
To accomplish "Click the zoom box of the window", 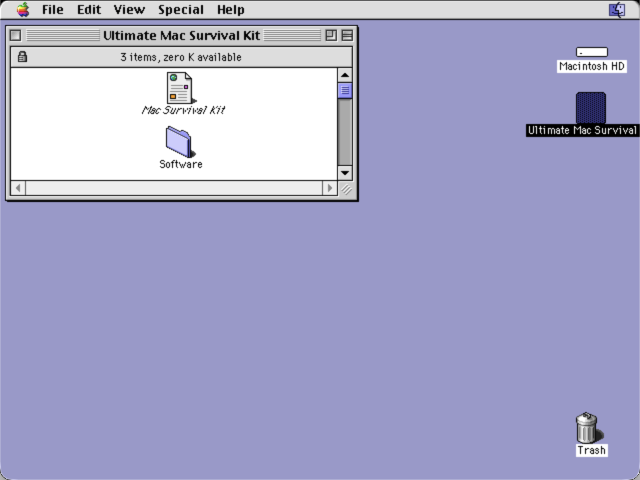I will point(331,36).
